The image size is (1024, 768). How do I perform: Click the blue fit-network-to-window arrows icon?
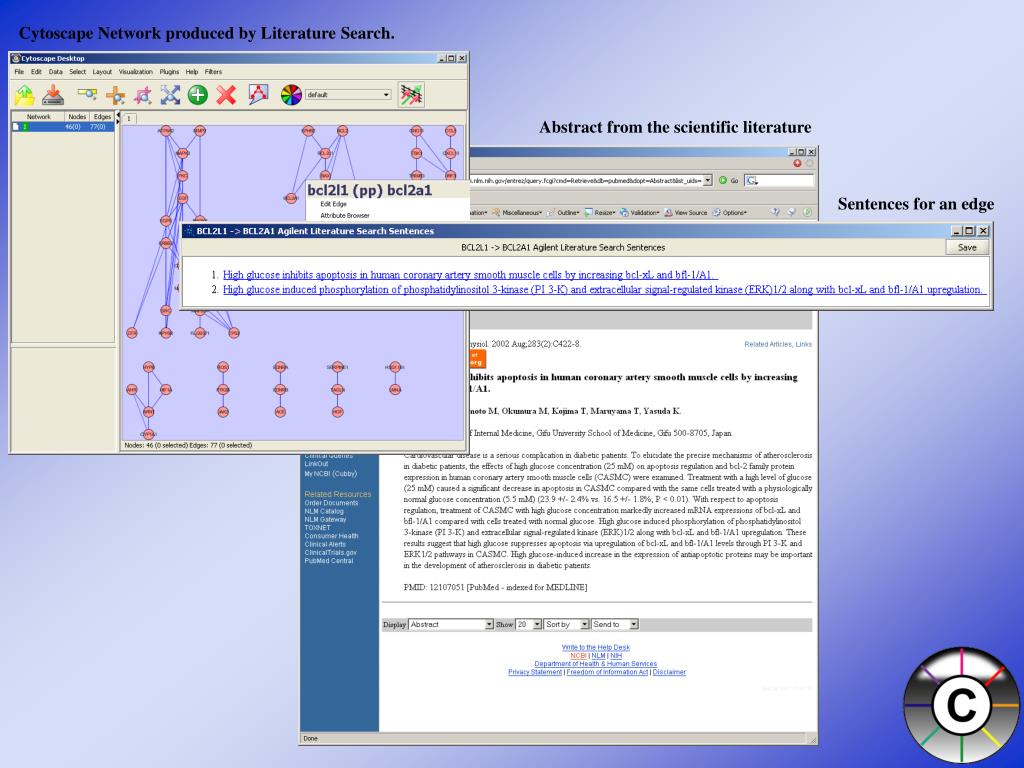tap(170, 95)
